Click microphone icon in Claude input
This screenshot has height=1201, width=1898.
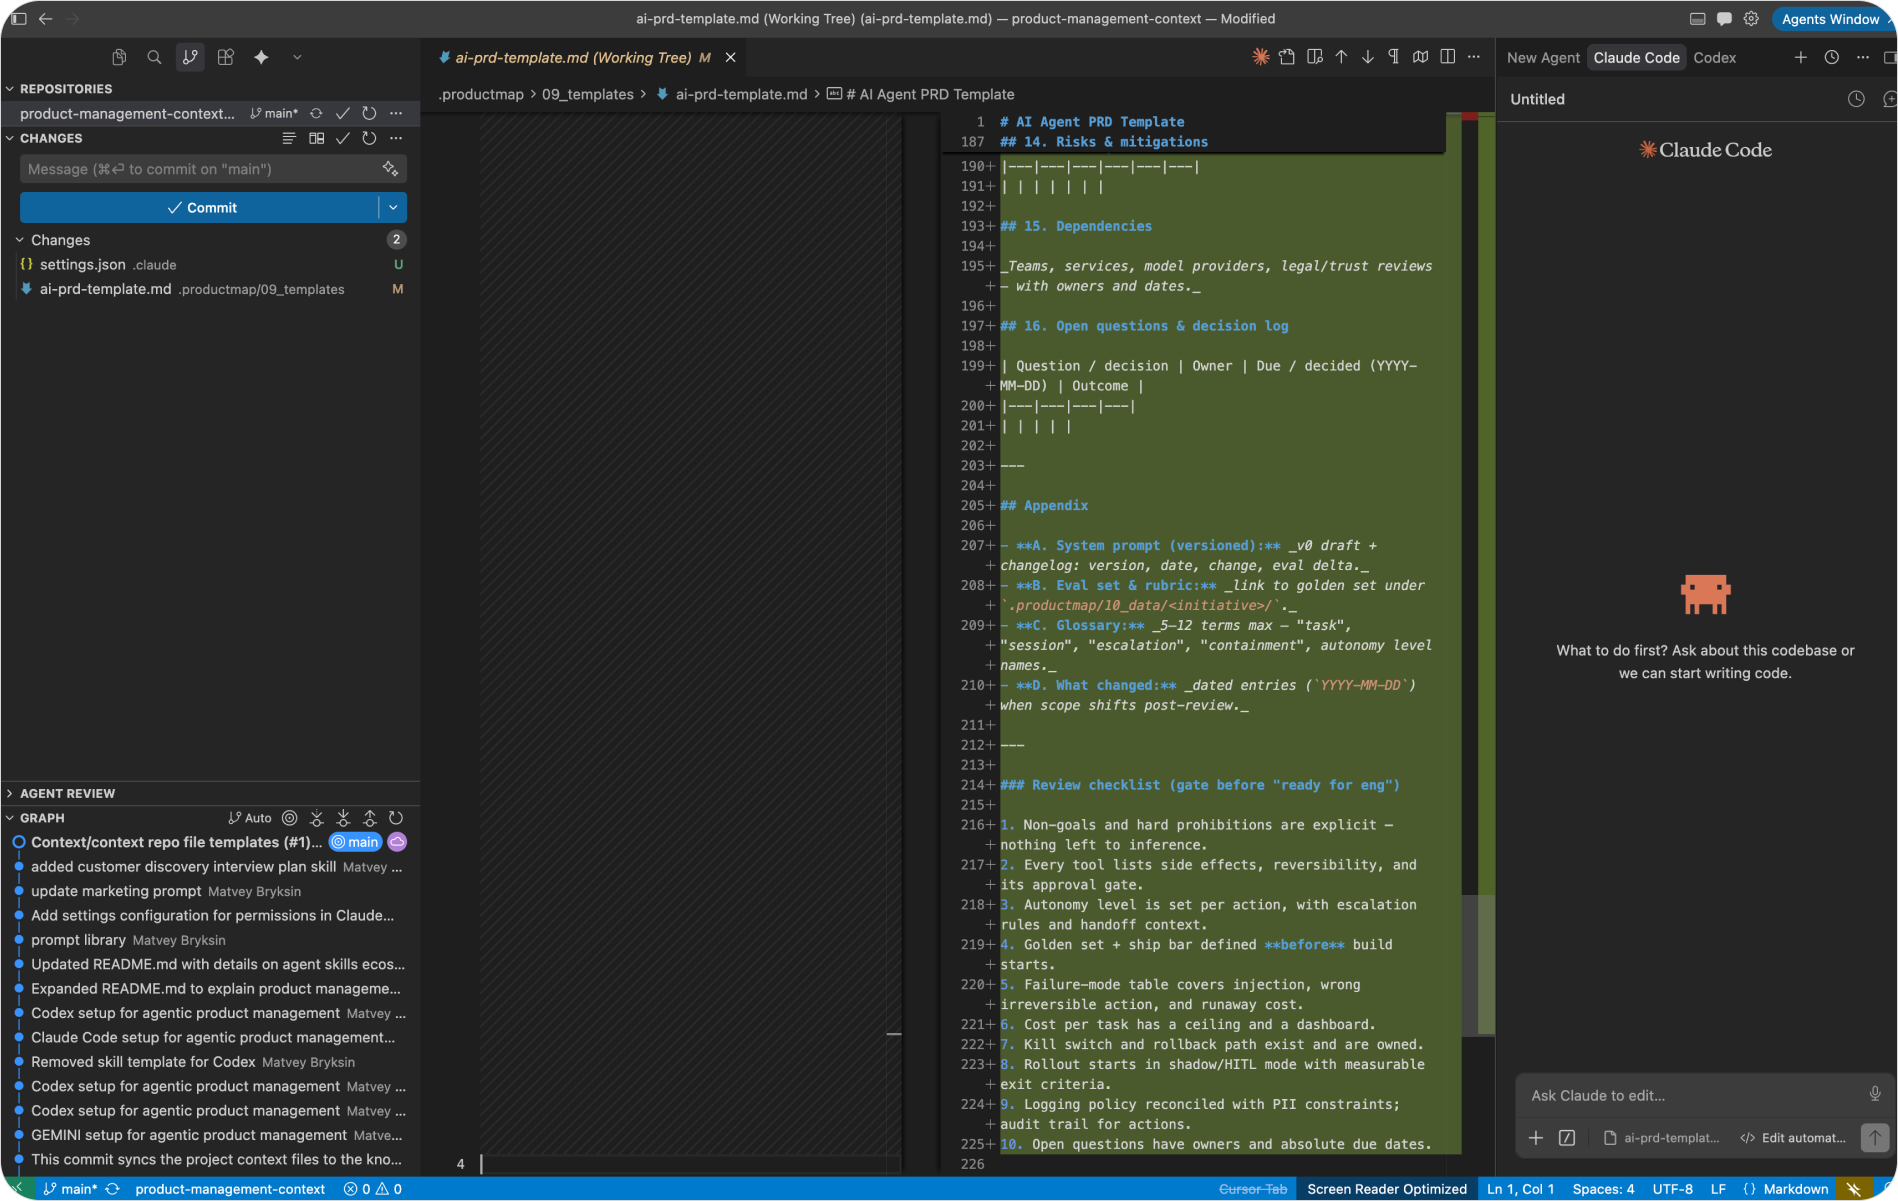(x=1875, y=1094)
